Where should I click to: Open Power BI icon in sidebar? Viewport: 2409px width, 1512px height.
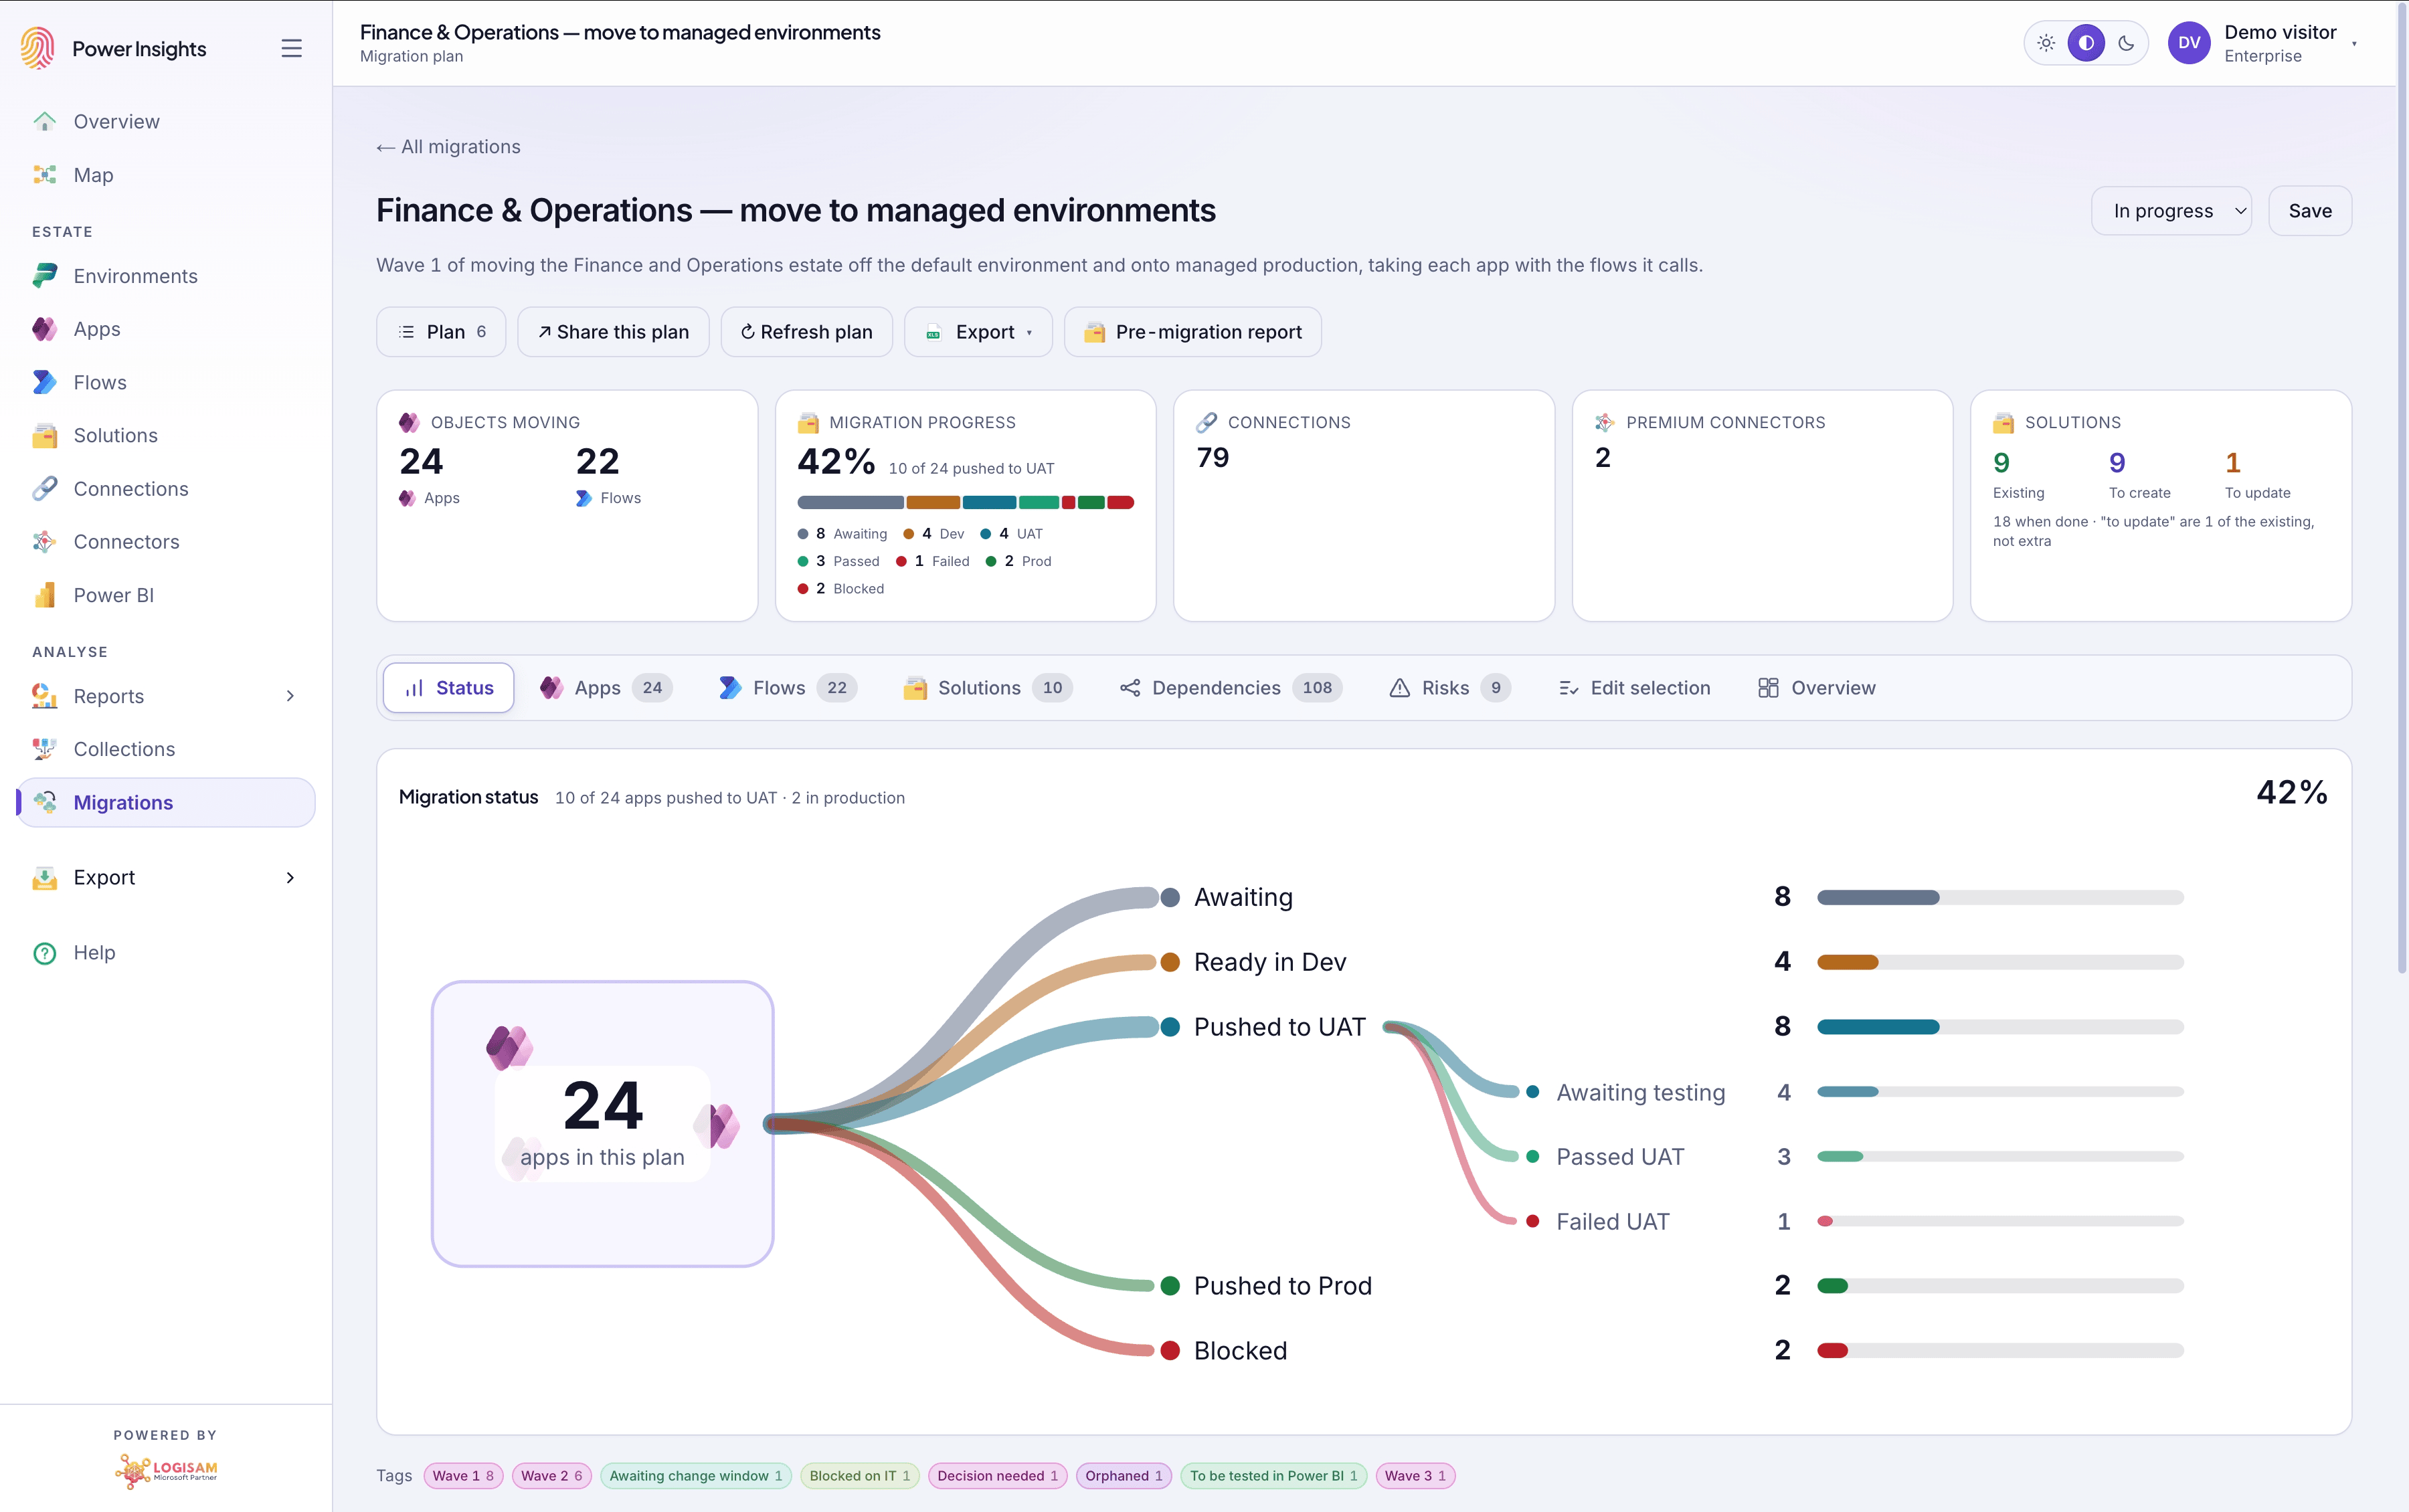pos(45,595)
